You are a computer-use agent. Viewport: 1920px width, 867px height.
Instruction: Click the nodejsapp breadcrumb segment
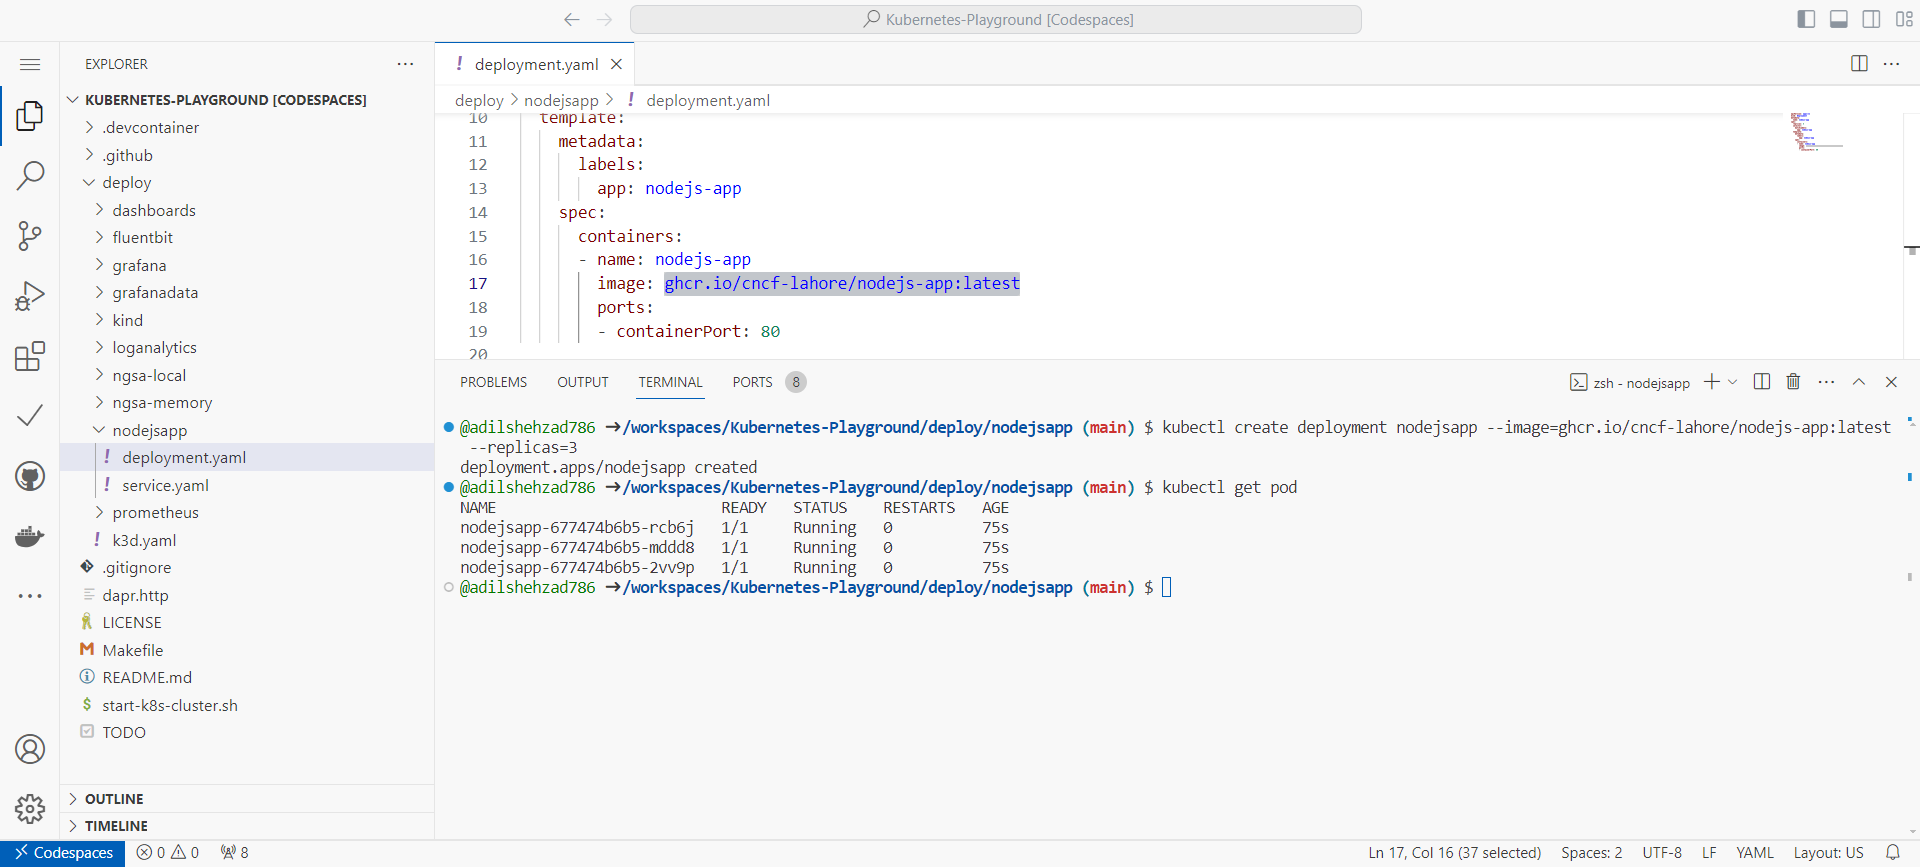click(x=561, y=100)
